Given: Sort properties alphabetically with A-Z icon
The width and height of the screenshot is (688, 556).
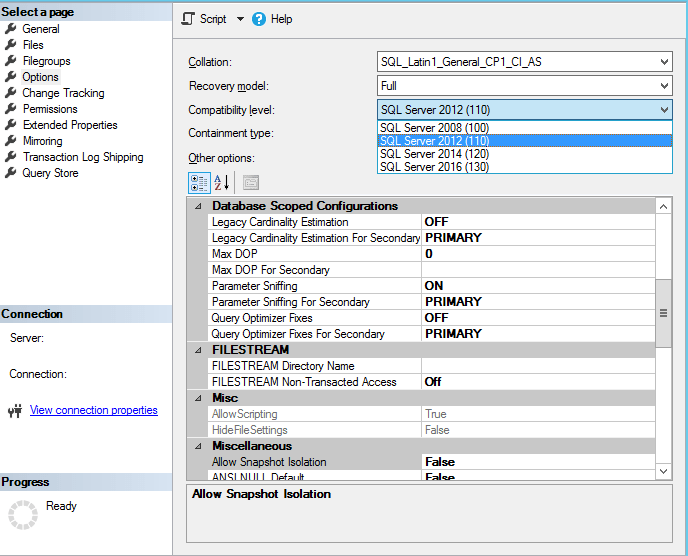Looking at the screenshot, I should 222,183.
